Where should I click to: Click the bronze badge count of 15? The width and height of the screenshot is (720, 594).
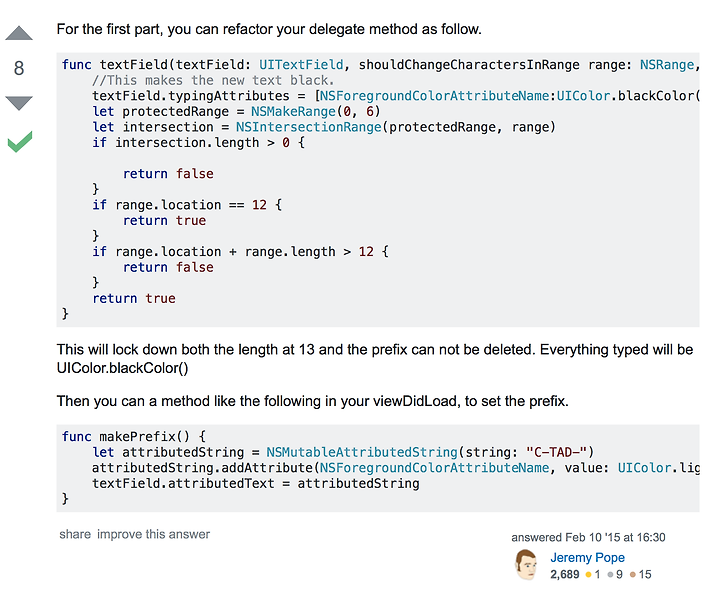click(x=641, y=574)
